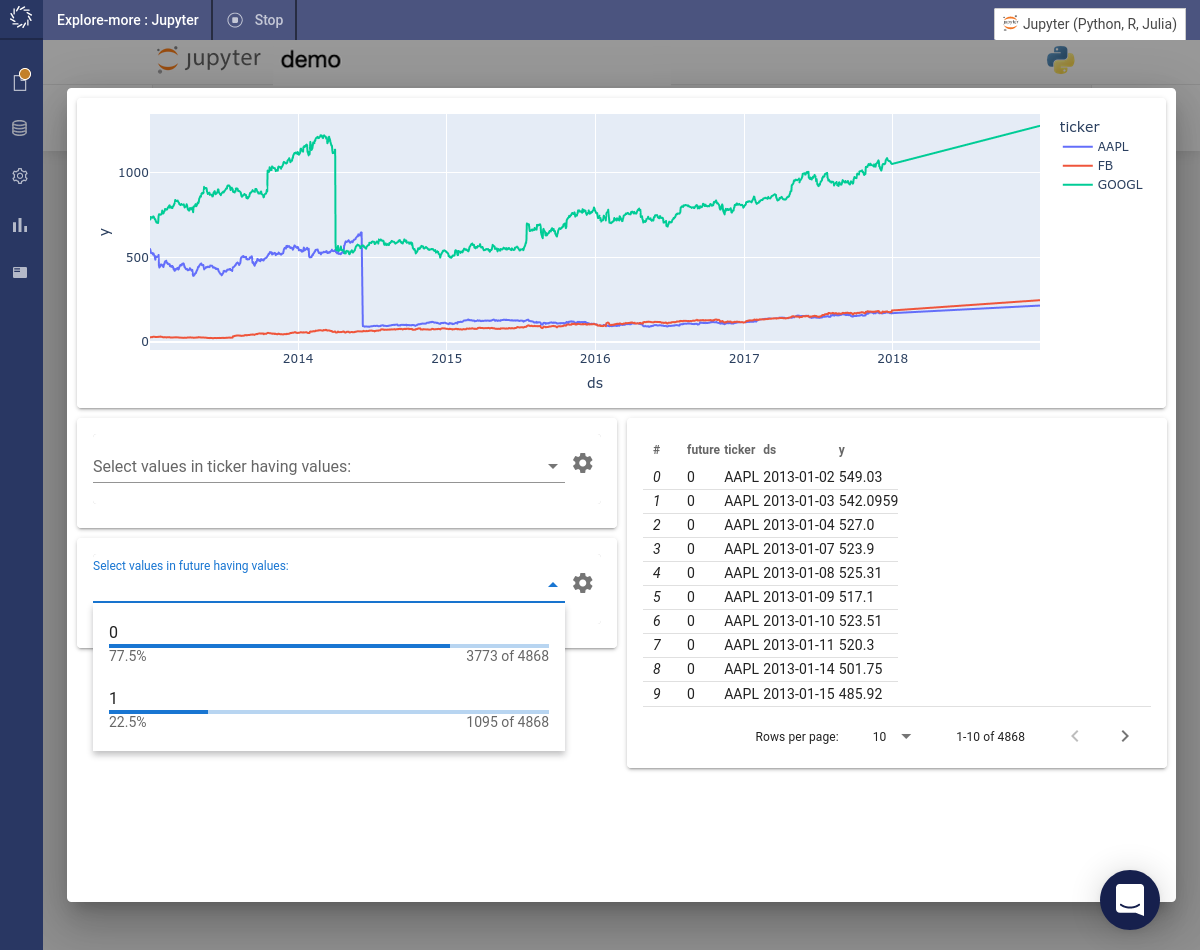The width and height of the screenshot is (1200, 950).
Task: Click the Python logo in the header
Action: click(x=1061, y=60)
